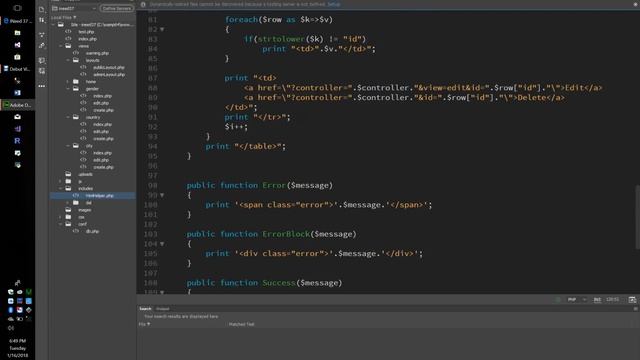
Task: Select db.php under conf folder
Action: (x=92, y=231)
